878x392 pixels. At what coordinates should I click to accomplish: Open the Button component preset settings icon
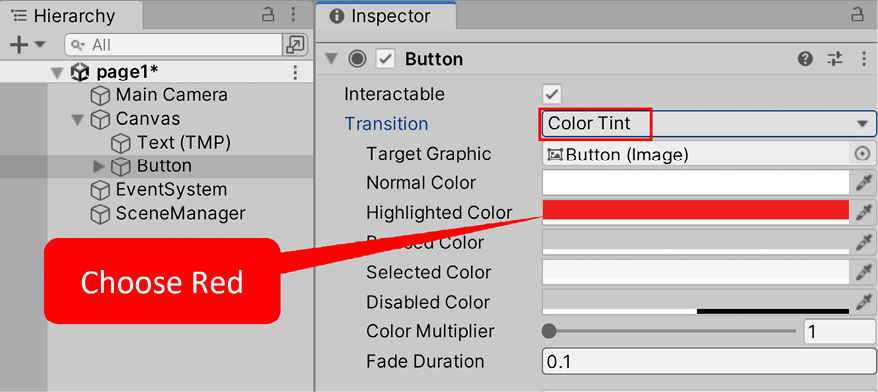(835, 59)
